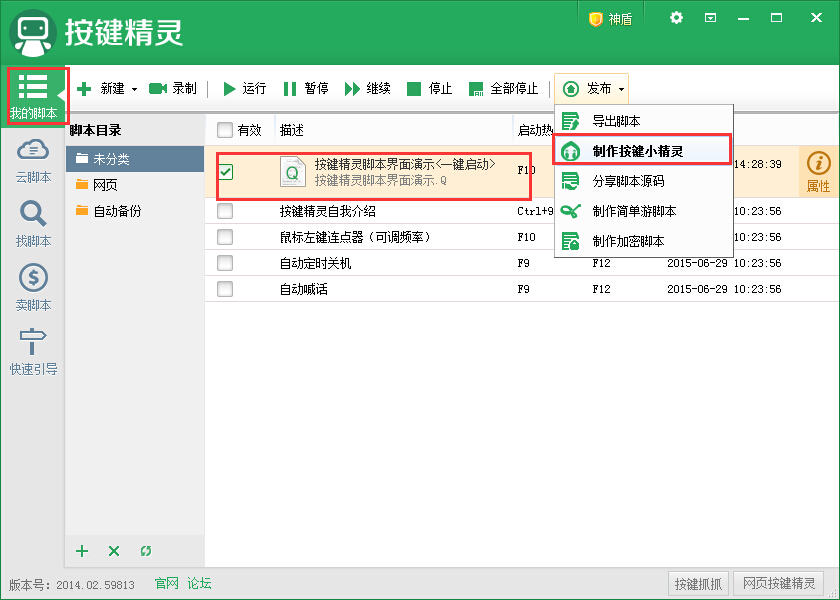The image size is (840, 600).
Task: Stop the script with 停止
Action: coord(430,88)
